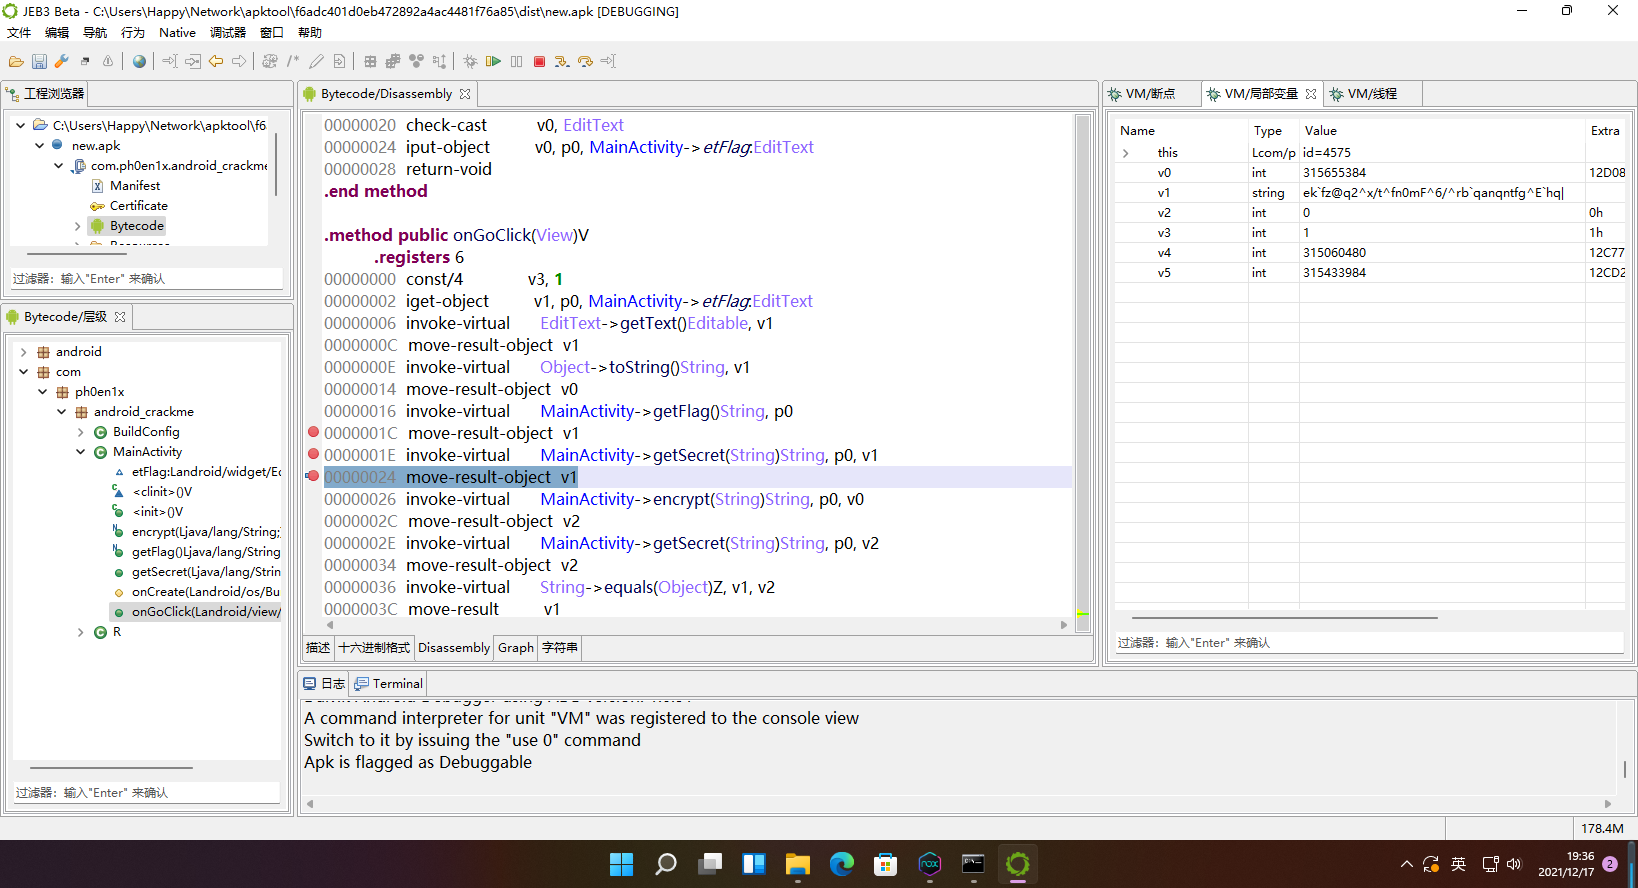Click the local variables filter field
Screen dimensions: 1638x888
(x=1369, y=643)
